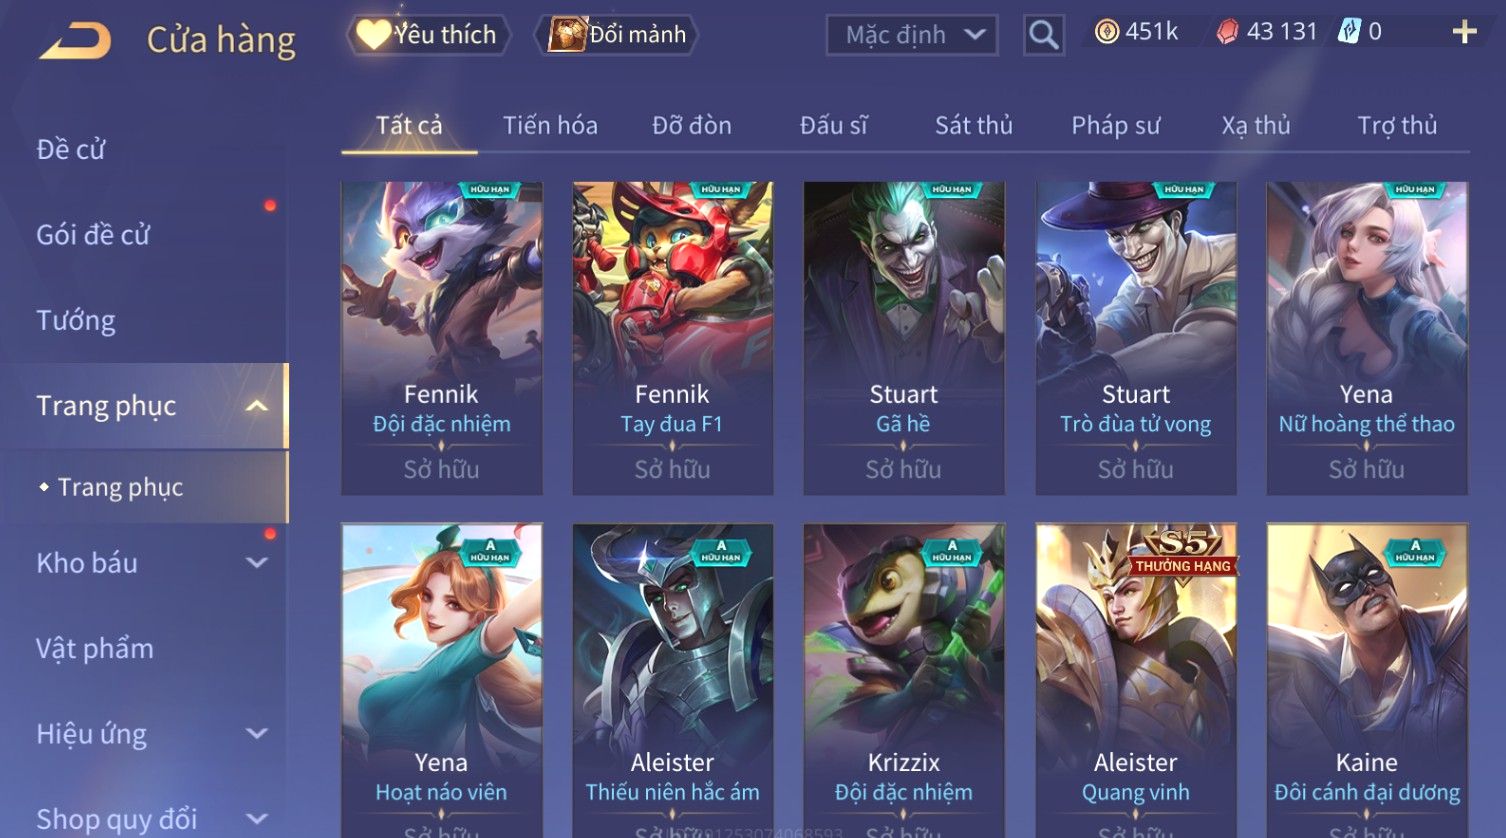Select Stuart Gã hề skin card

(x=904, y=338)
